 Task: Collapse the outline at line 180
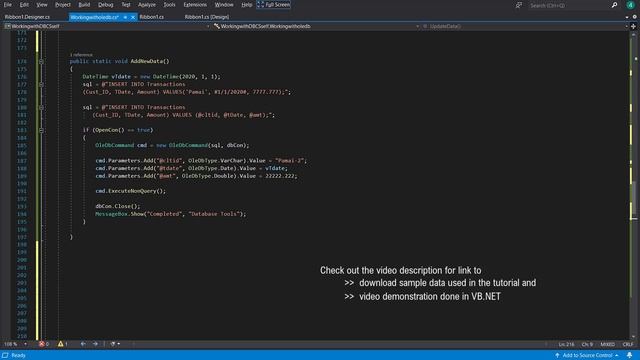[41, 108]
